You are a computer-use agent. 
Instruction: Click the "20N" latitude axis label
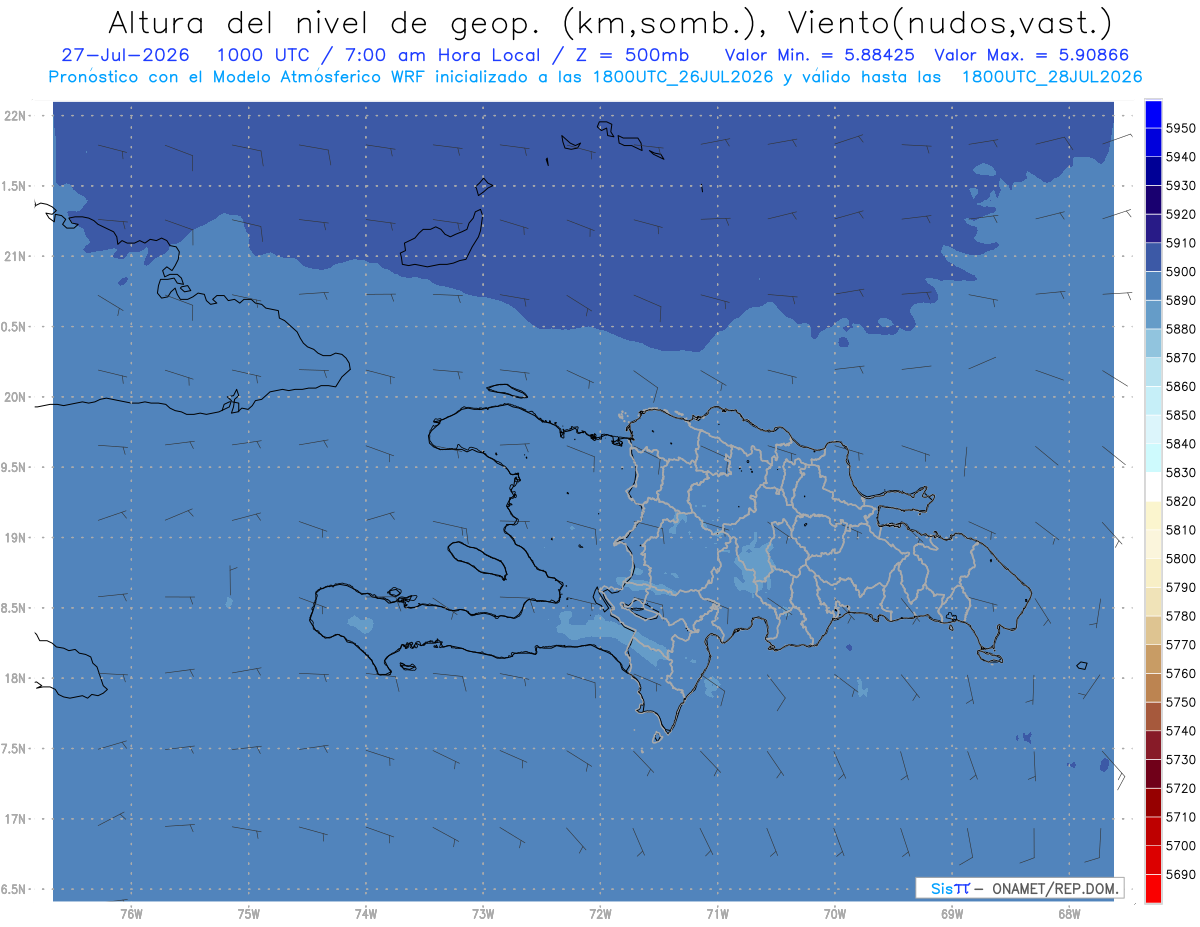tap(14, 397)
